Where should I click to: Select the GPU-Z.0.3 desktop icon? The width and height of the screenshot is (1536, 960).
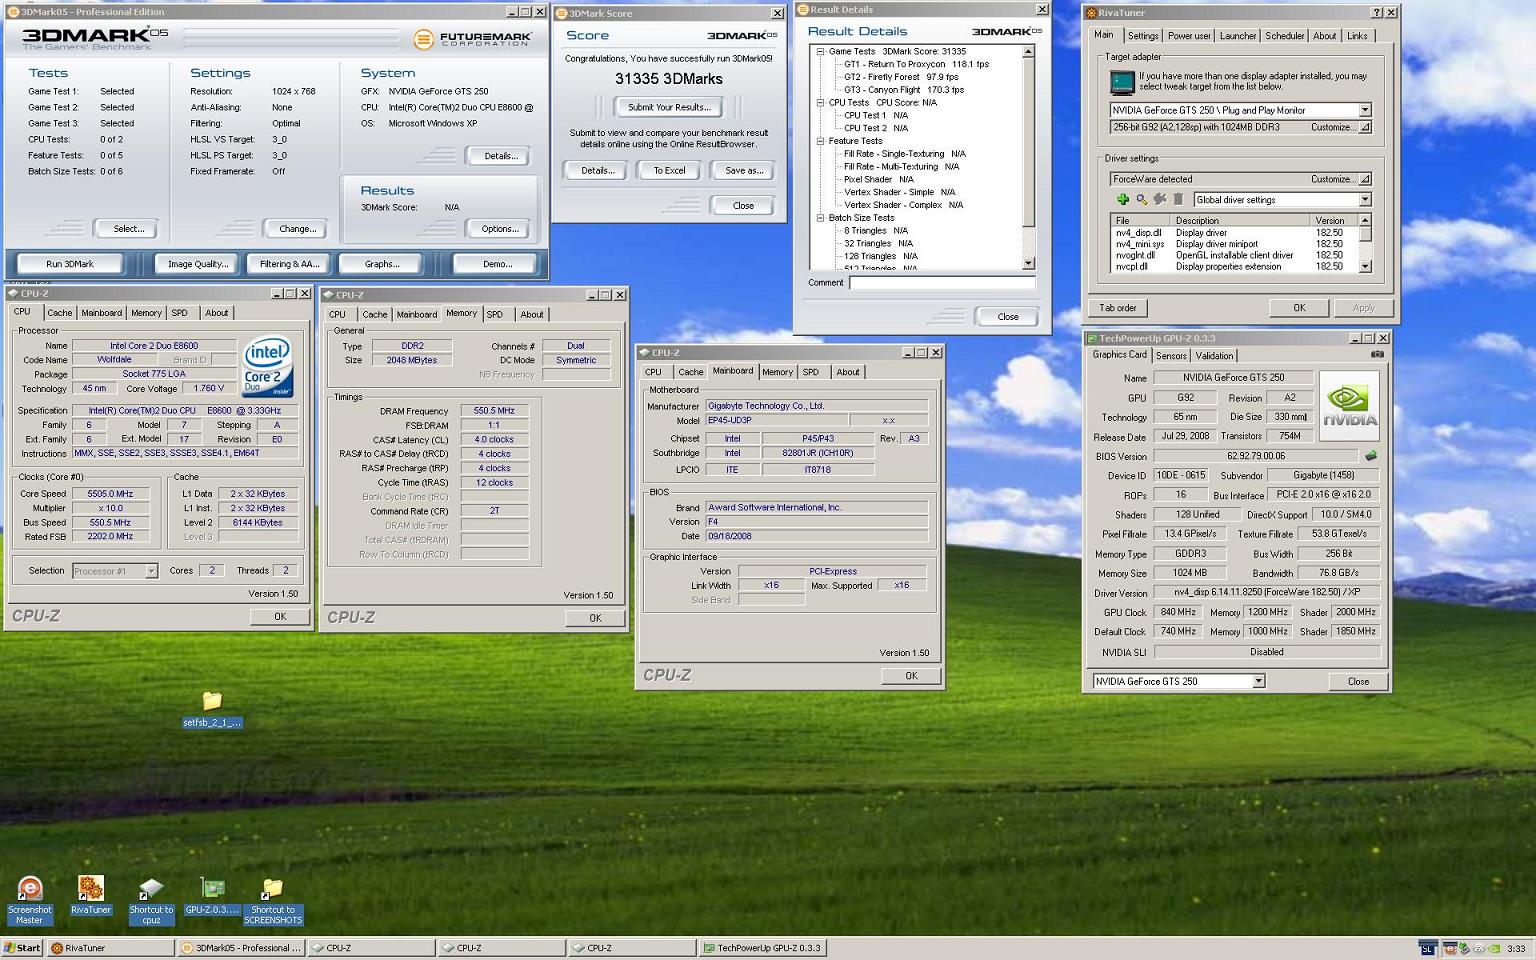click(x=212, y=896)
